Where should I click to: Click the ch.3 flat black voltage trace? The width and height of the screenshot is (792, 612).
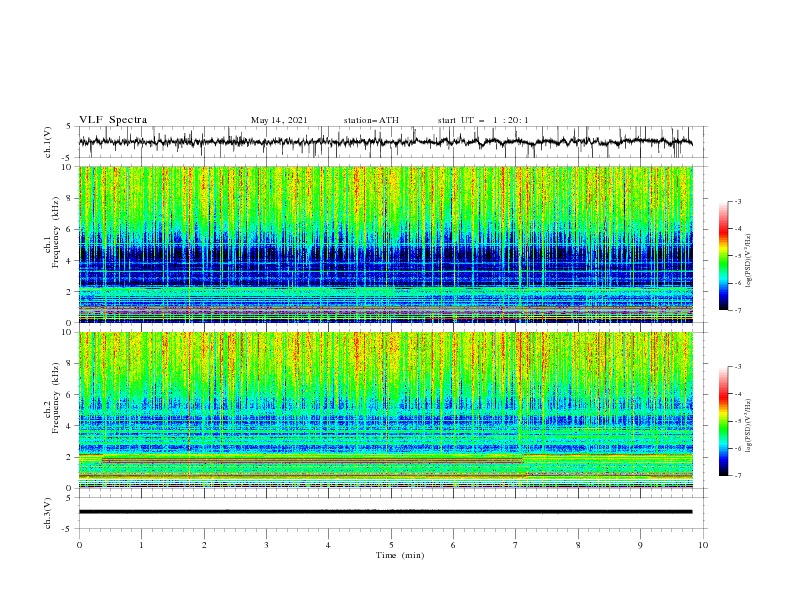coord(385,512)
